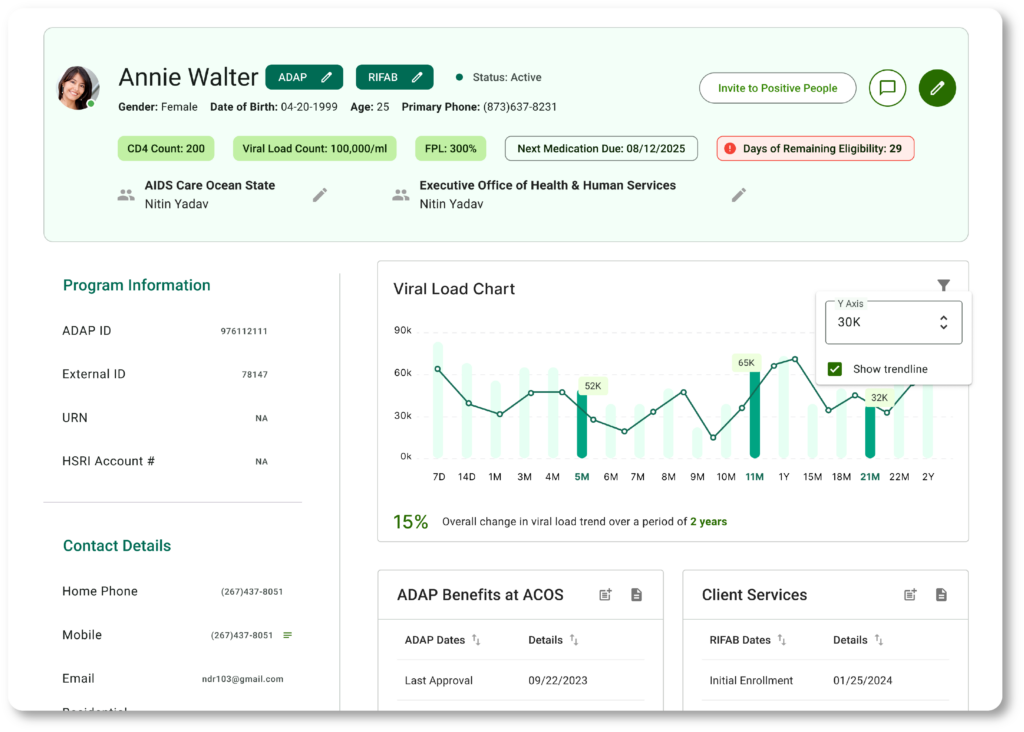The height and width of the screenshot is (732, 1024).
Task: Click the menu icon next to Mobile number
Action: tap(287, 635)
